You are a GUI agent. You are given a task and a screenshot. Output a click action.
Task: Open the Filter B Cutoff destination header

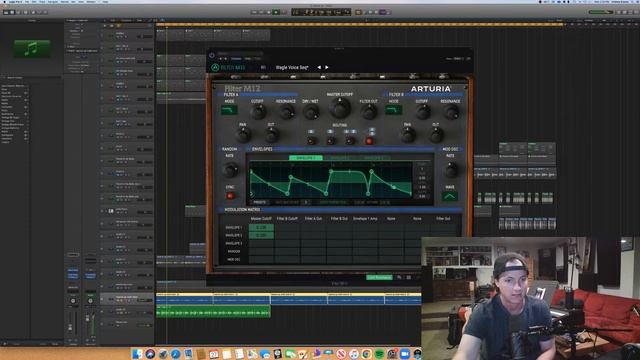coord(287,219)
